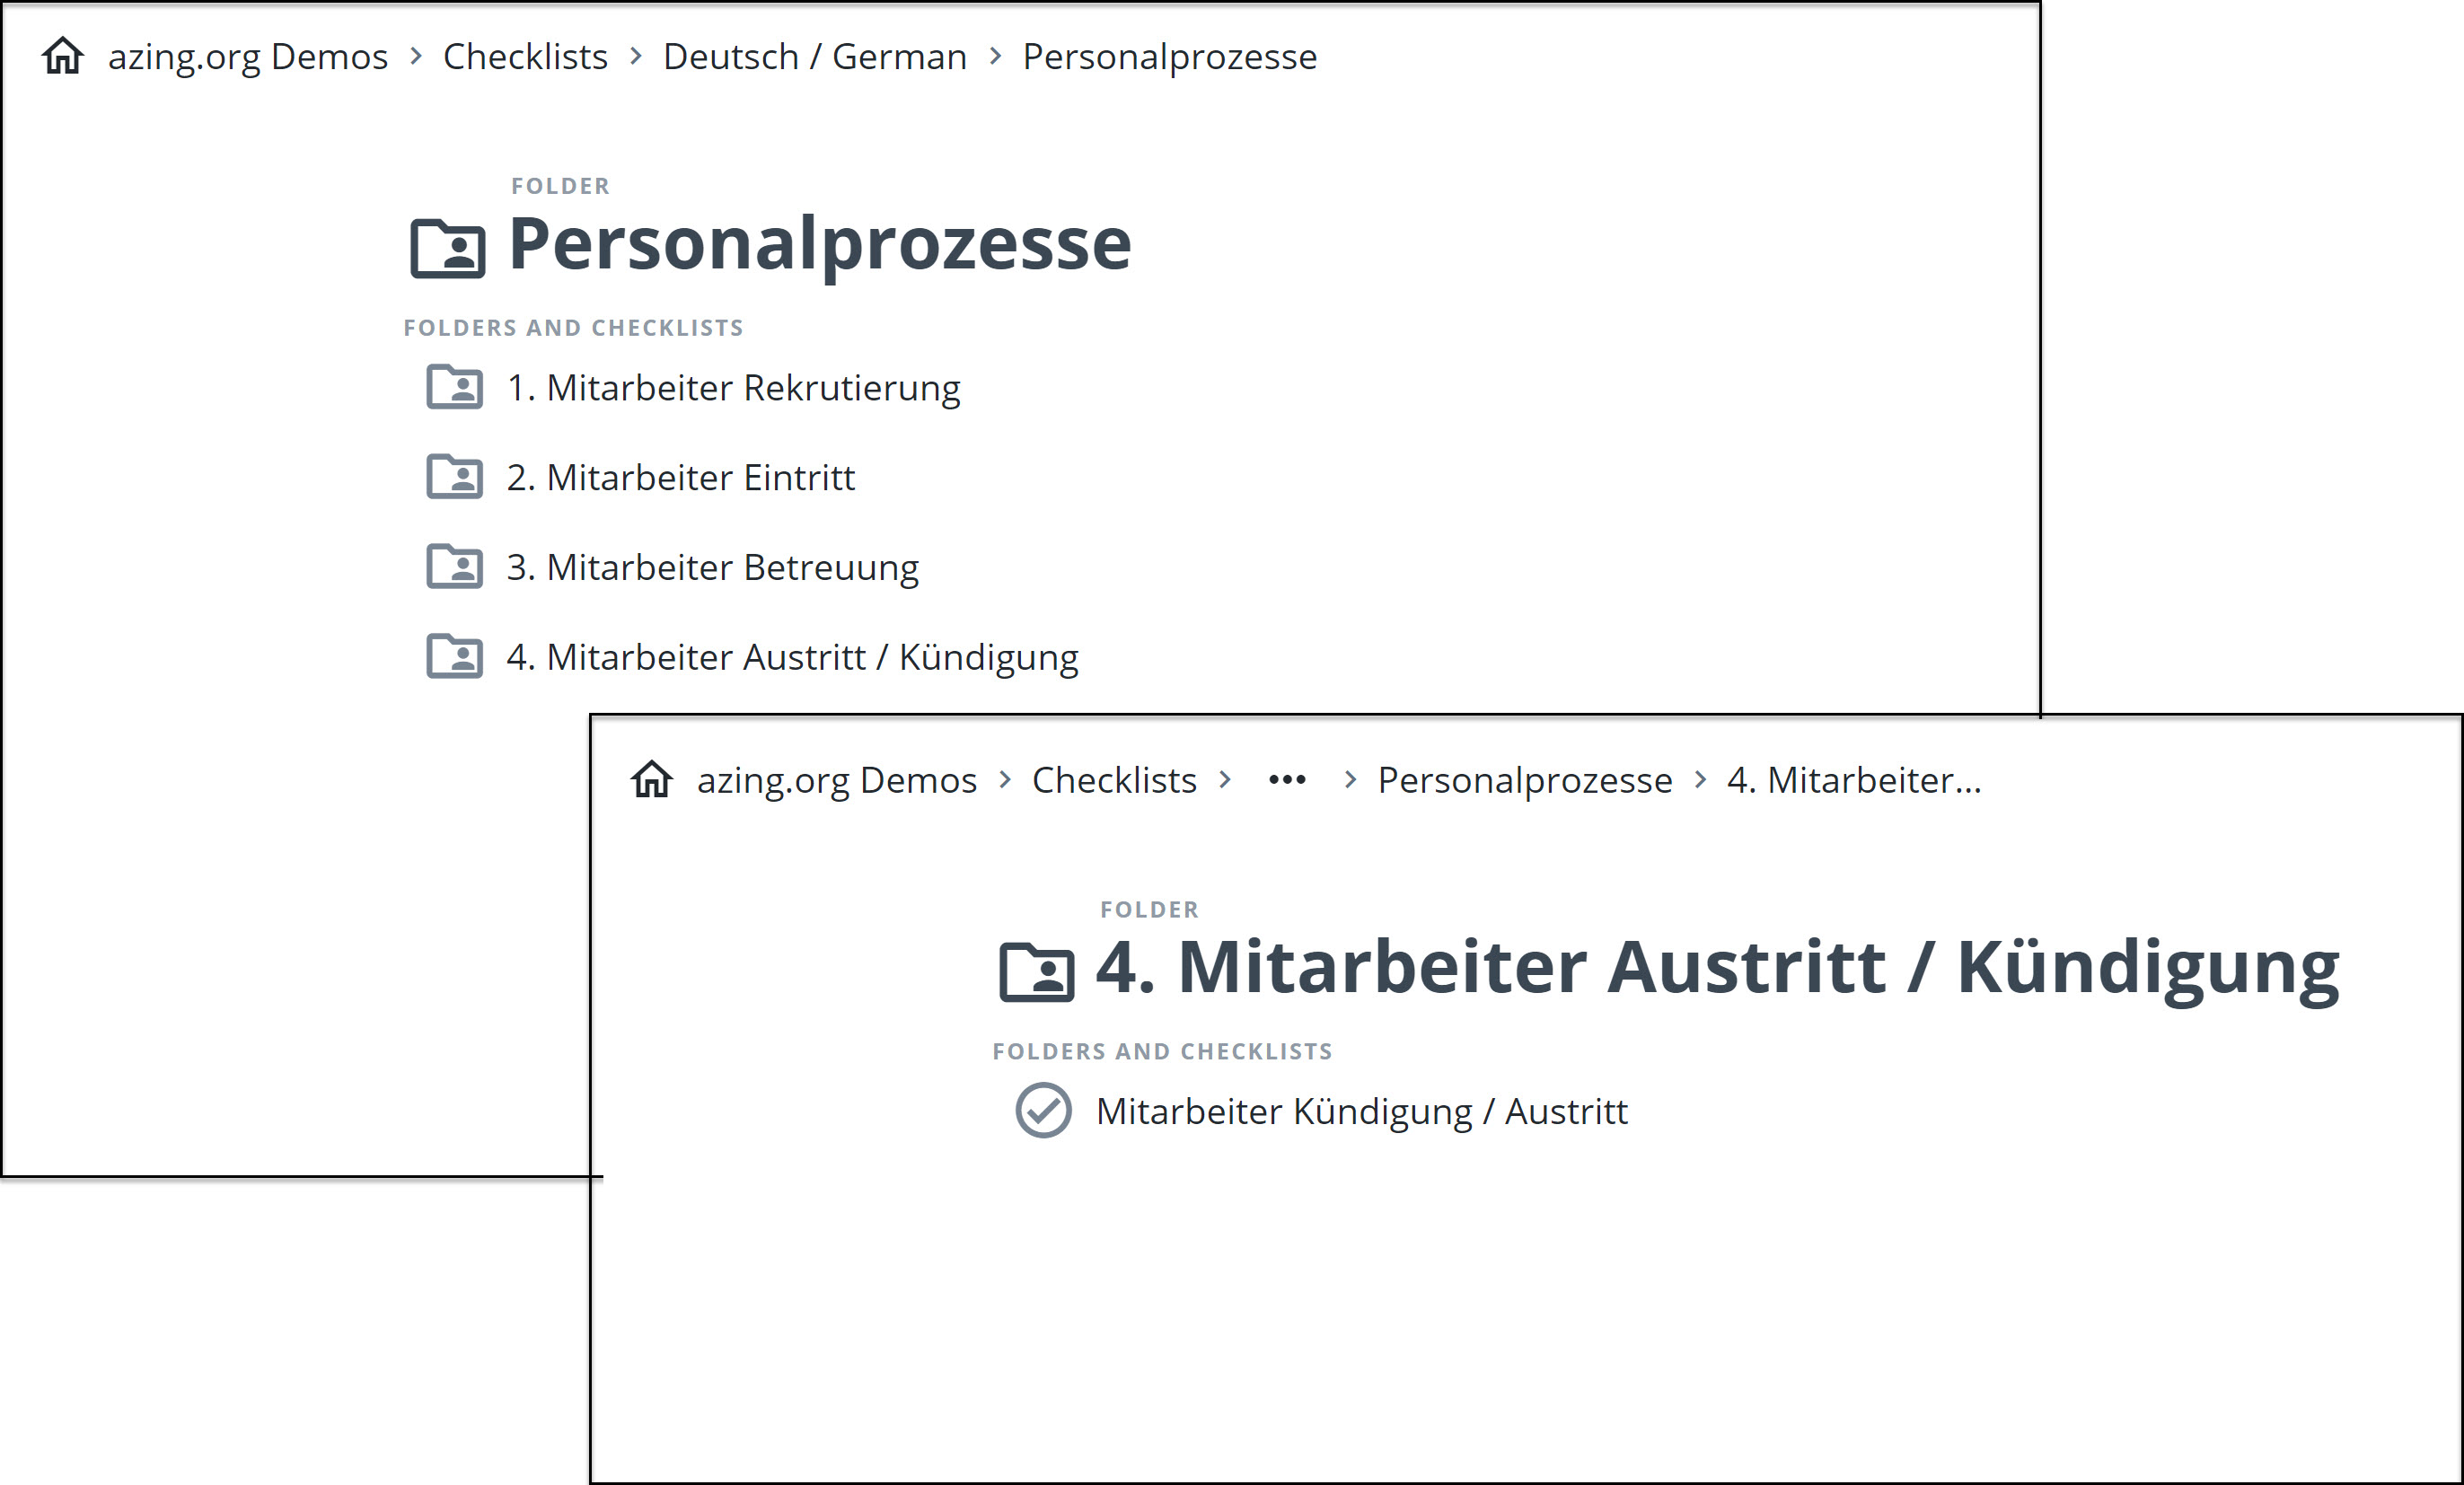Click the folder icon beside Mitarbeiter Rekrutierung
The height and width of the screenshot is (1485, 2464).
(x=454, y=387)
